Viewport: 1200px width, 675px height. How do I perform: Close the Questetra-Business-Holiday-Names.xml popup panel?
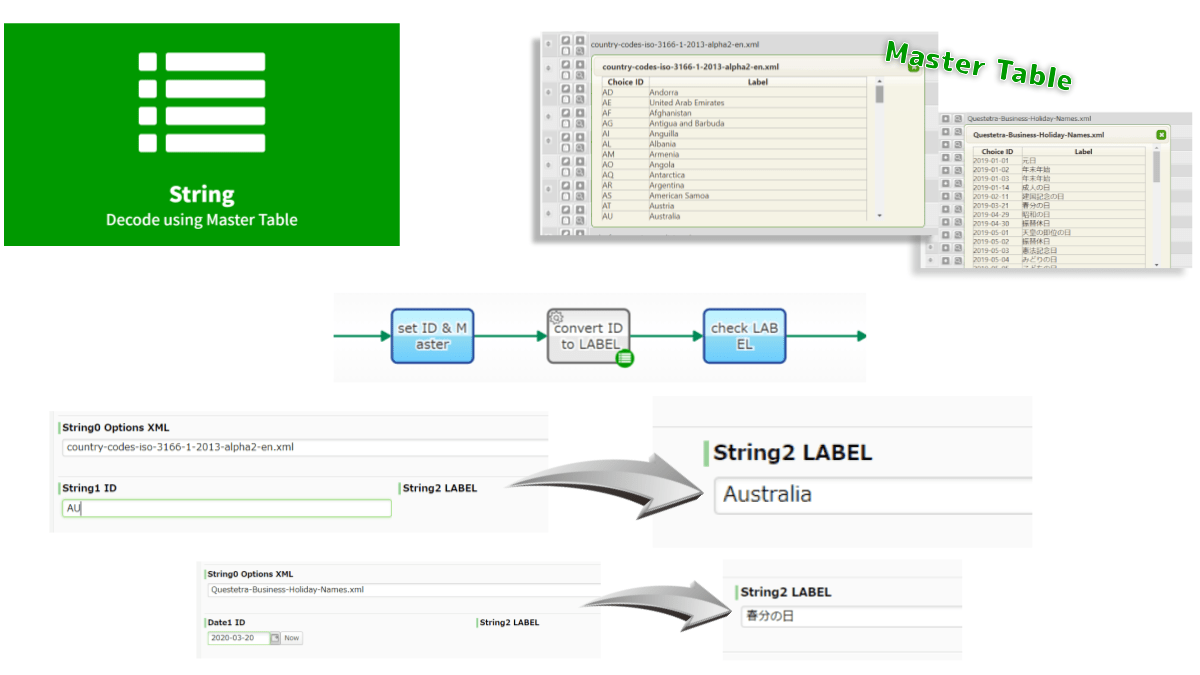[x=1162, y=134]
